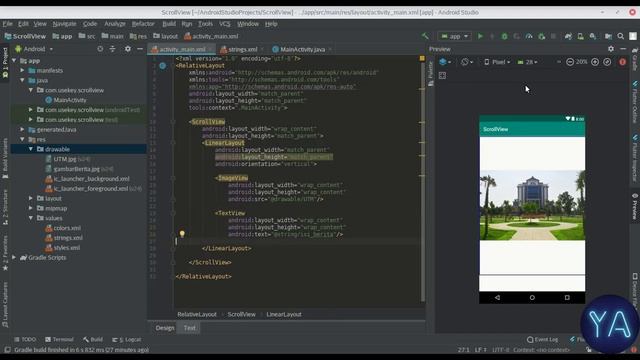
Task: Click the pan/select tool icon below design surface
Action: point(442,76)
